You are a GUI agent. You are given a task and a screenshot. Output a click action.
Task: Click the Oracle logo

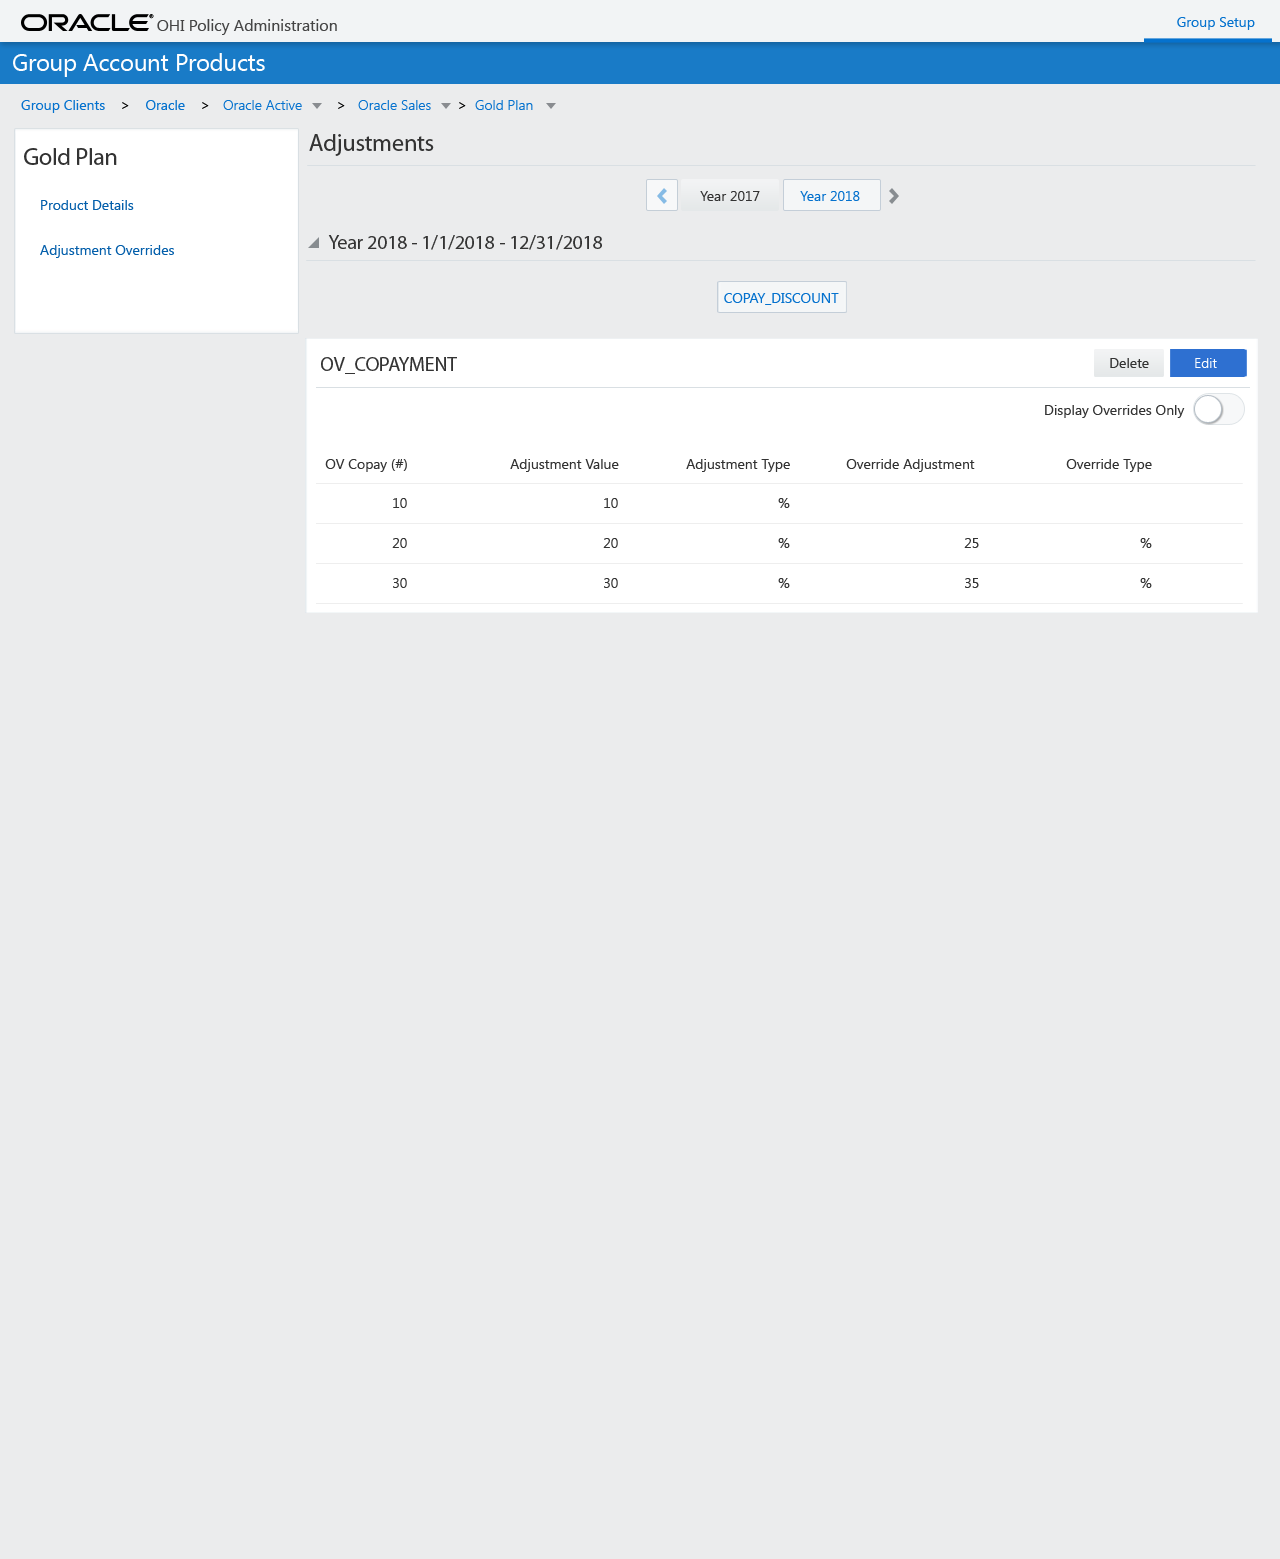pyautogui.click(x=87, y=23)
